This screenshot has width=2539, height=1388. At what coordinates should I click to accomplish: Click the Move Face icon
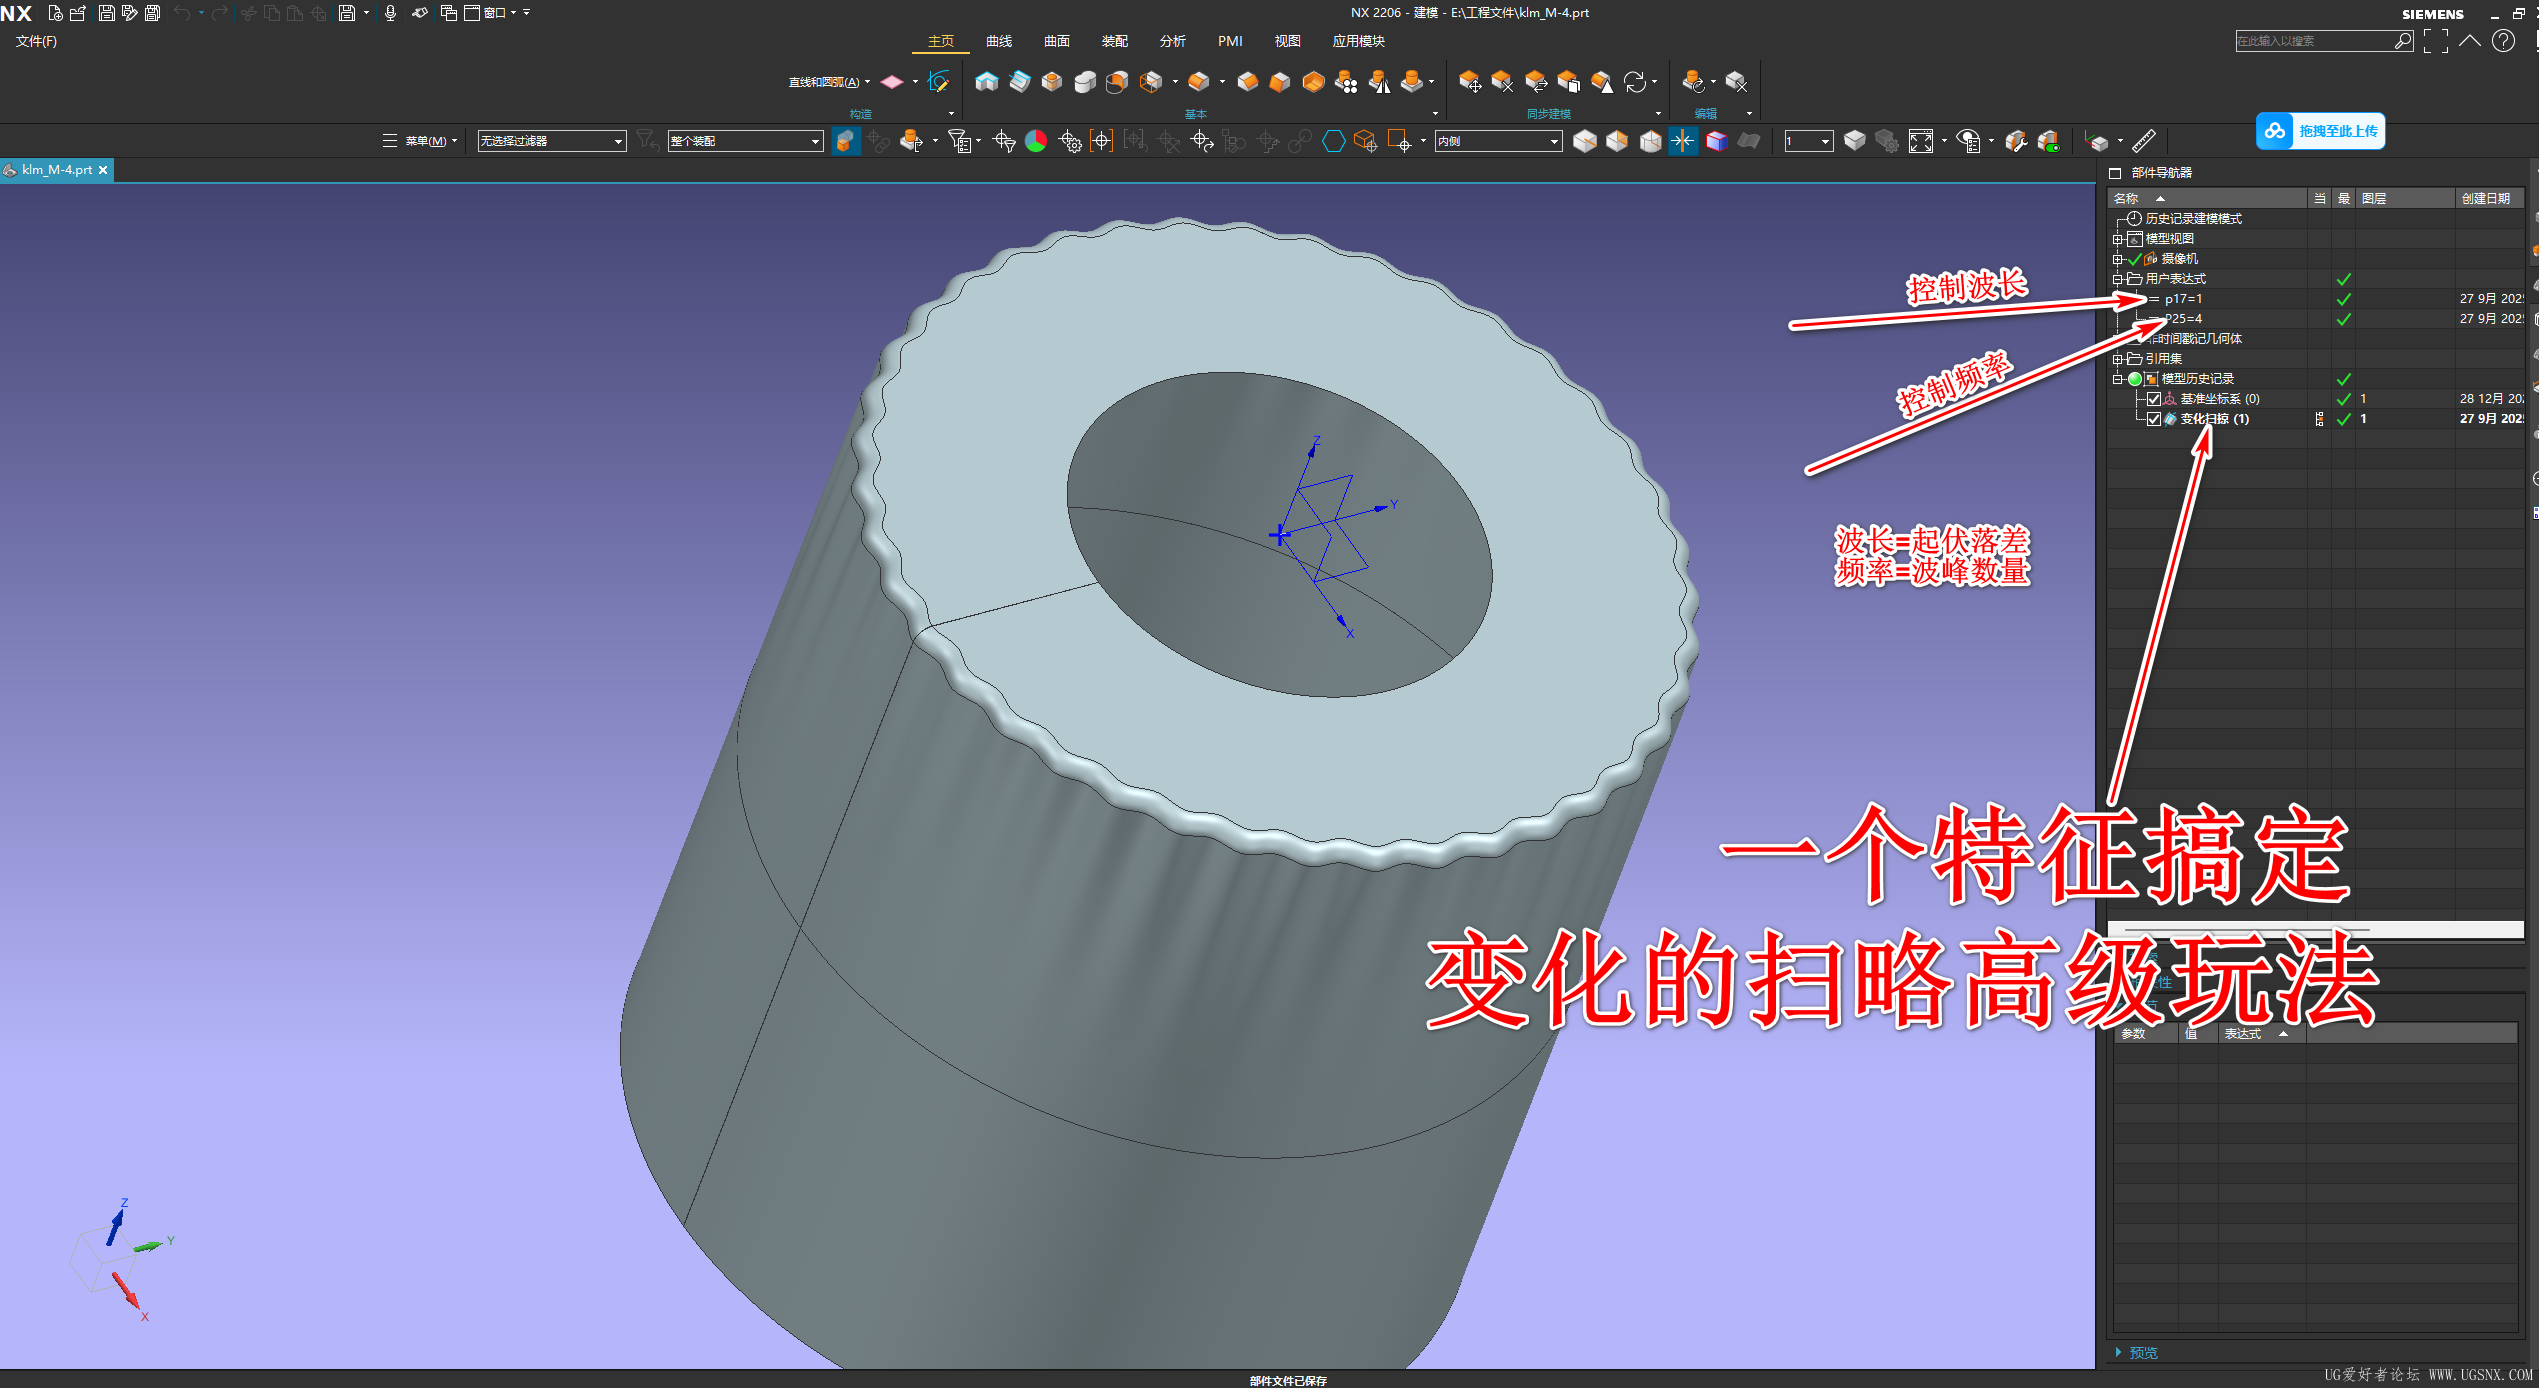(x=1469, y=82)
